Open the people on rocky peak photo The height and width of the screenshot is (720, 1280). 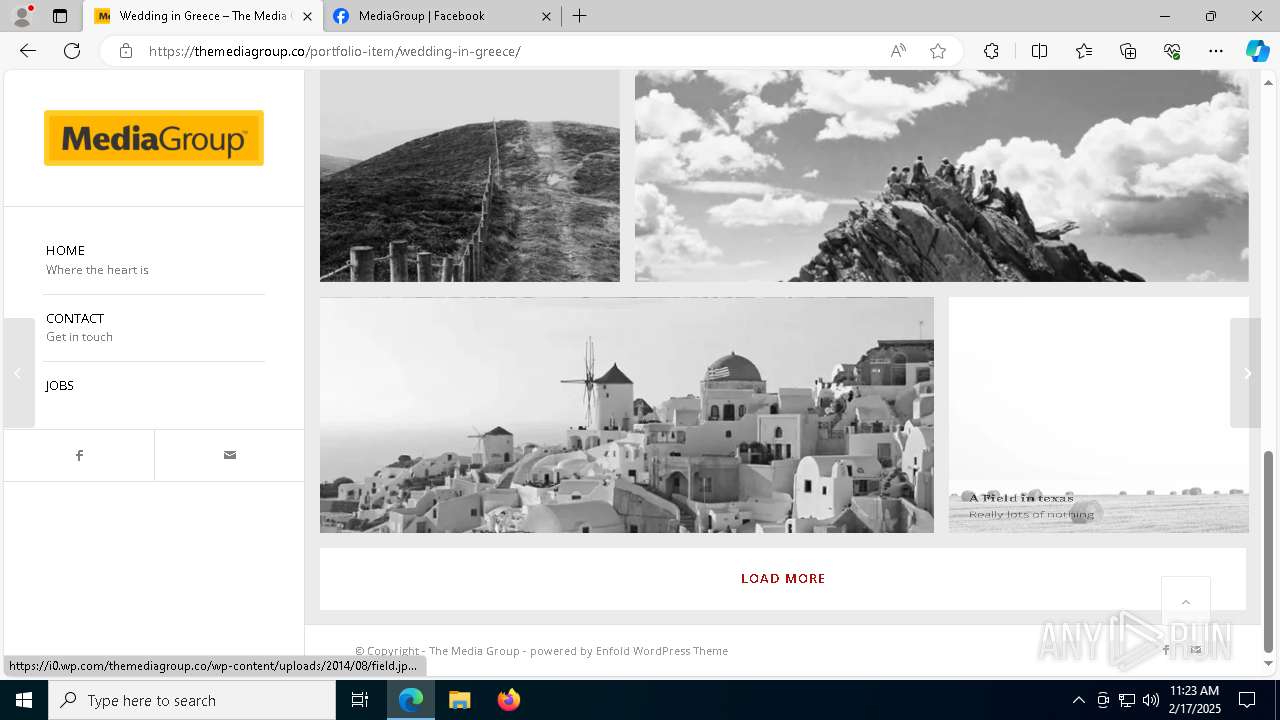pyautogui.click(x=942, y=176)
